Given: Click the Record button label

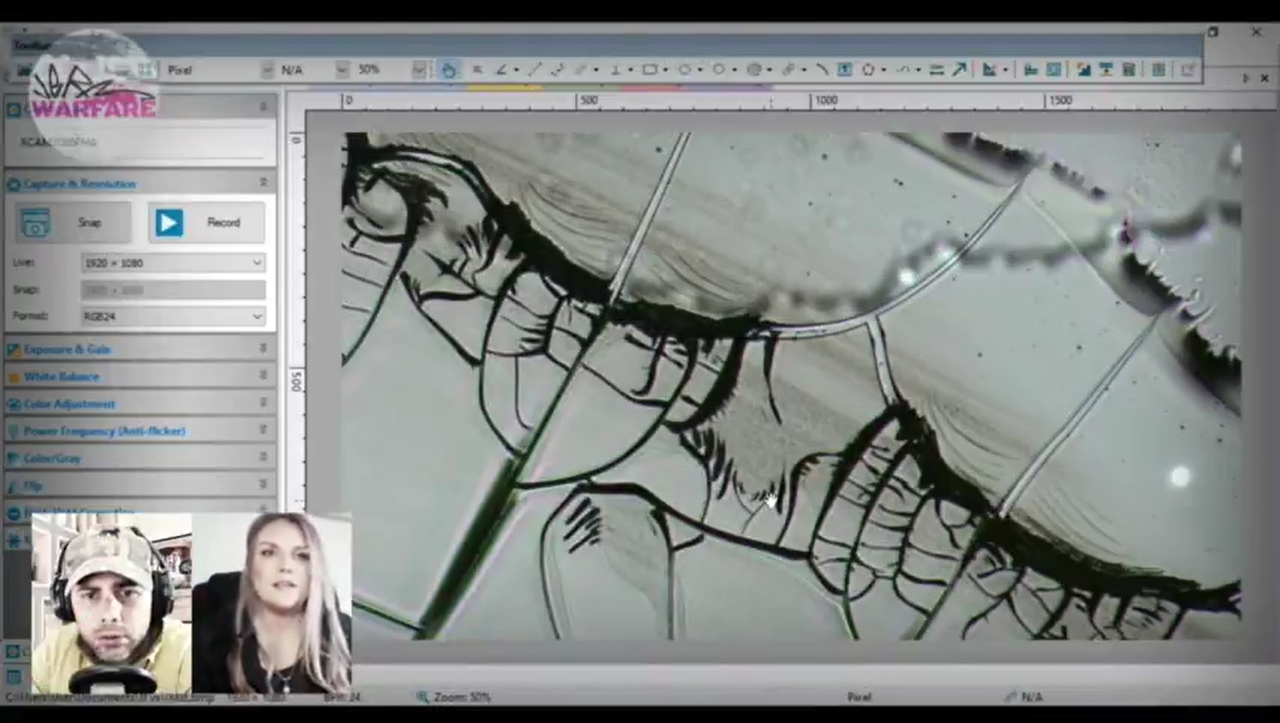Looking at the screenshot, I should [223, 222].
